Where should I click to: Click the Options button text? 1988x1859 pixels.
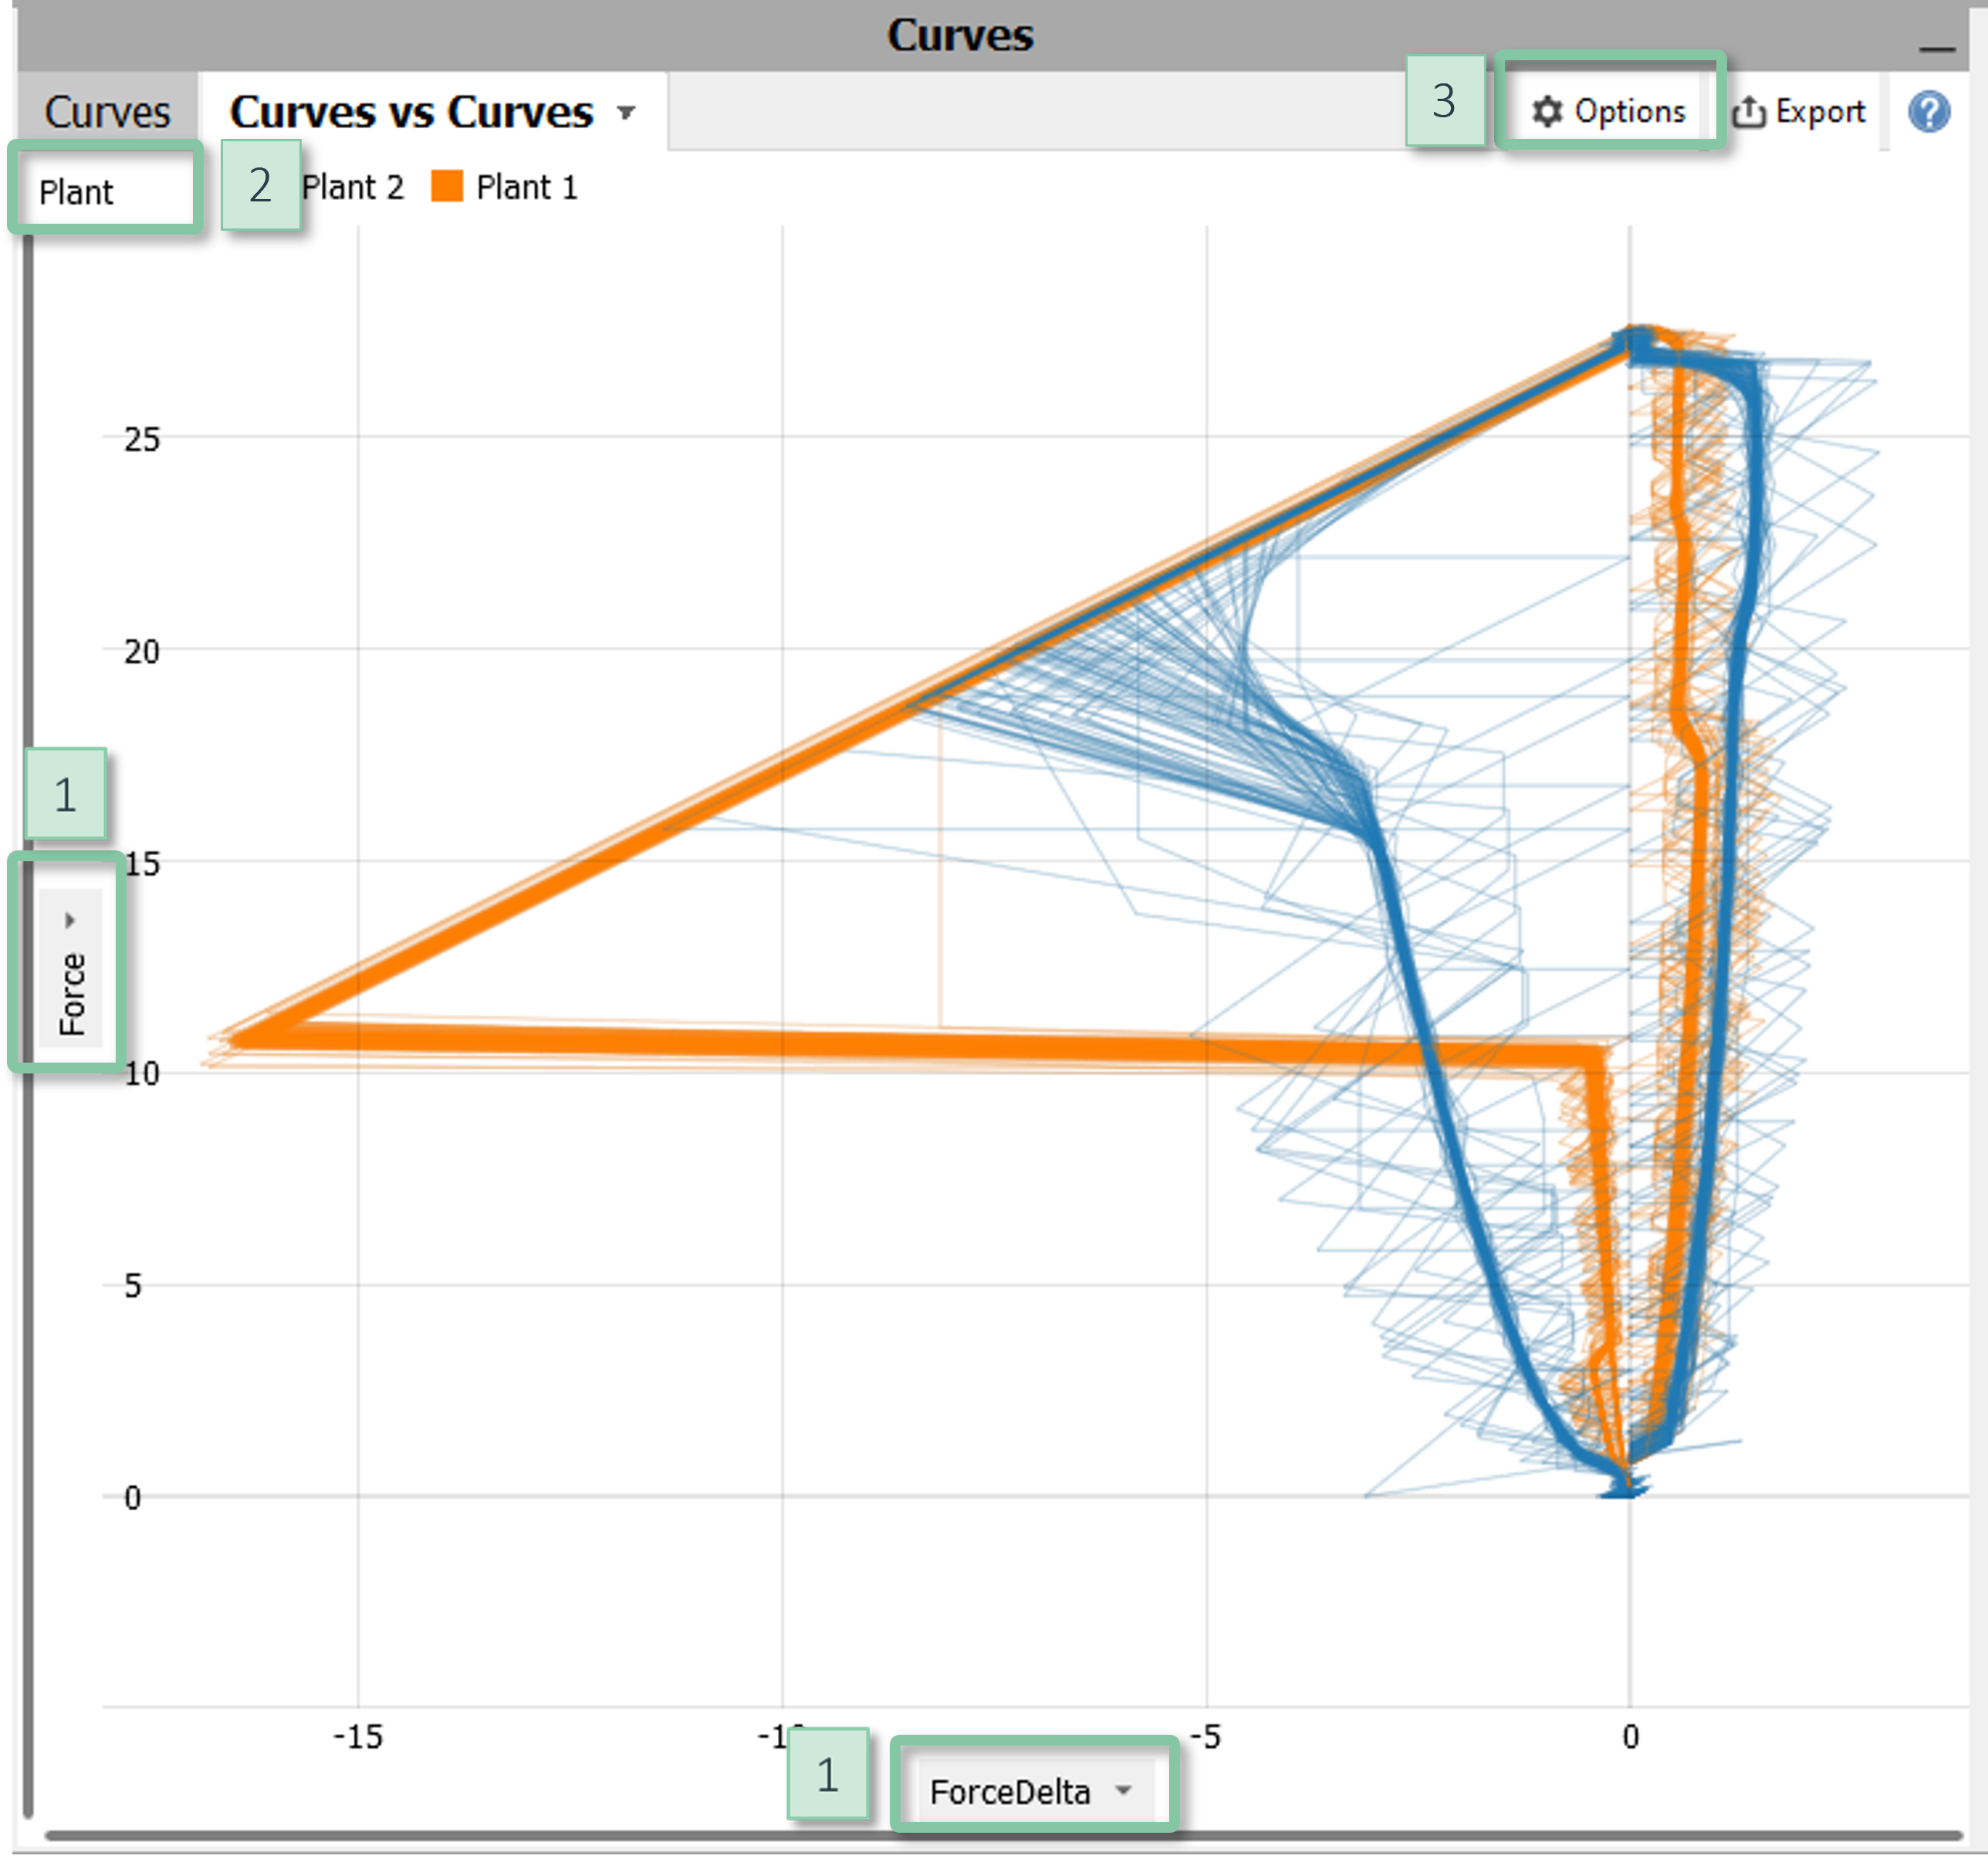click(x=1629, y=111)
